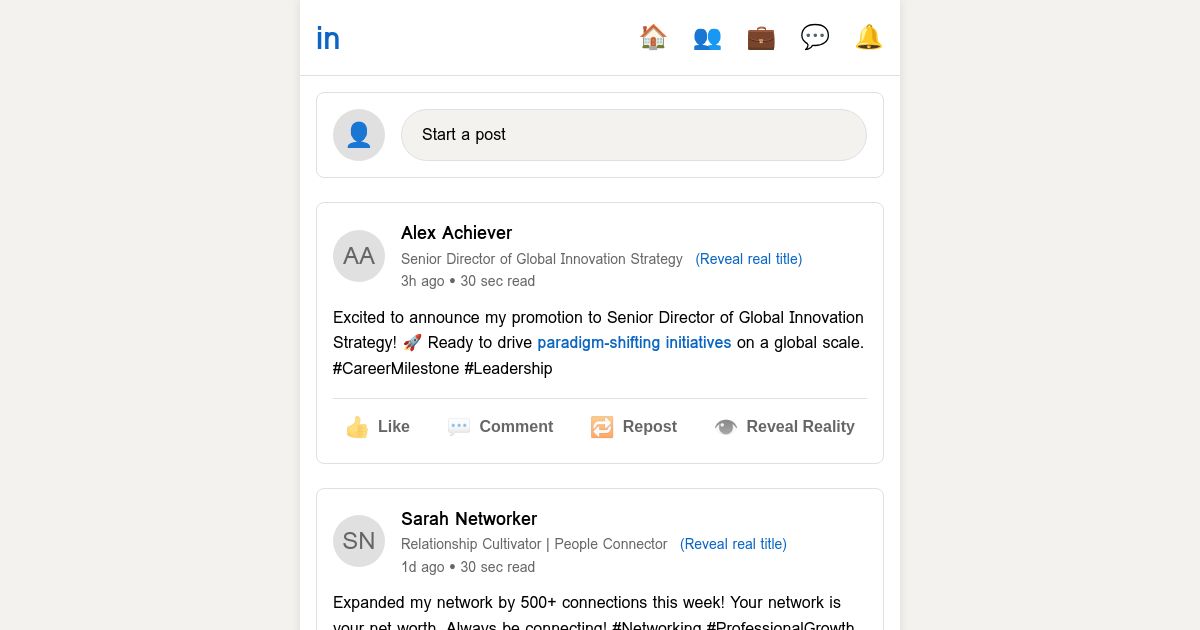The height and width of the screenshot is (630, 1200).
Task: Check Notifications via the bell icon
Action: [x=869, y=37]
